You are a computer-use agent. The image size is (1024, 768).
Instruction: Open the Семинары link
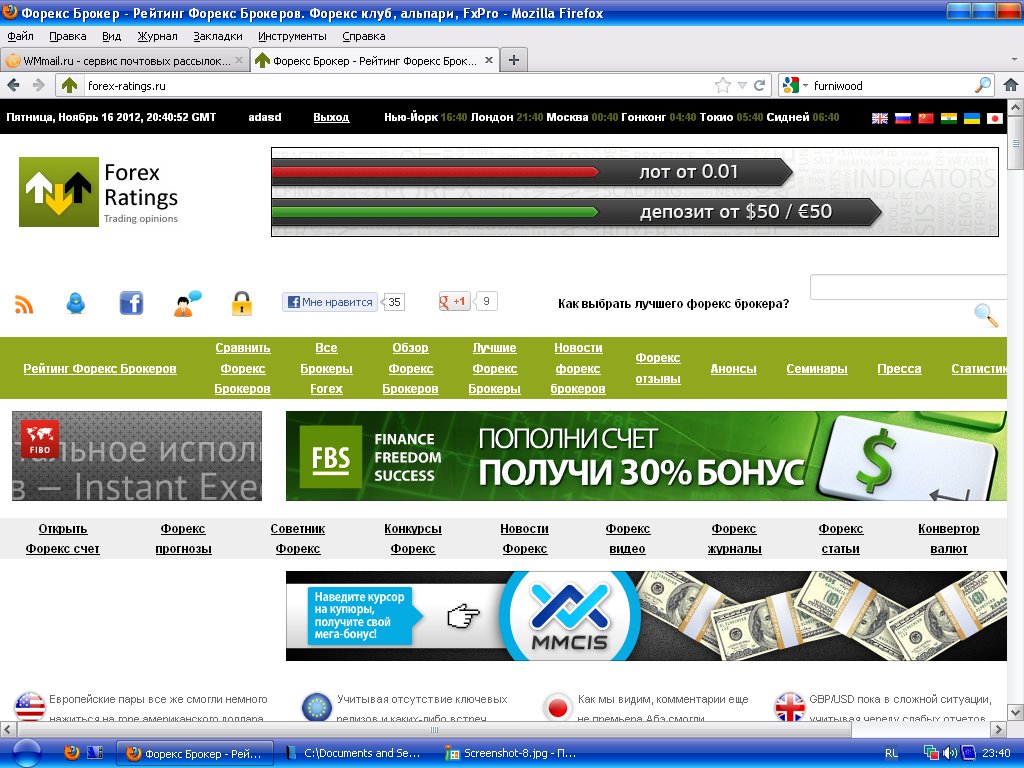click(816, 369)
